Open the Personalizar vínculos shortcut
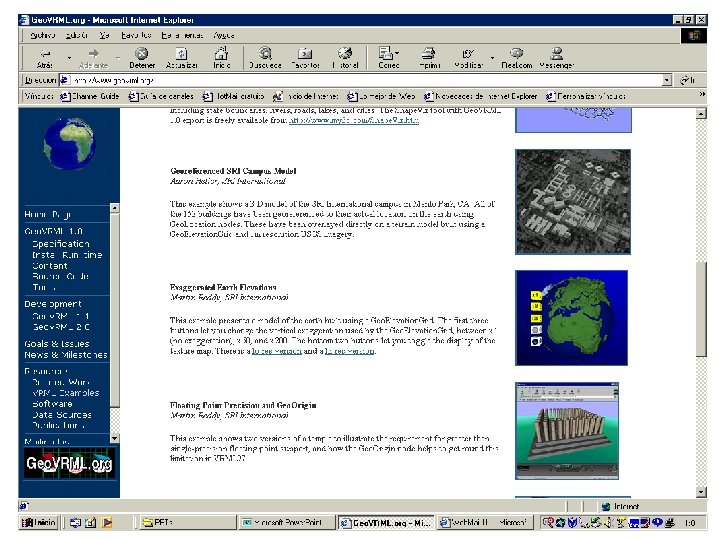 (585, 96)
